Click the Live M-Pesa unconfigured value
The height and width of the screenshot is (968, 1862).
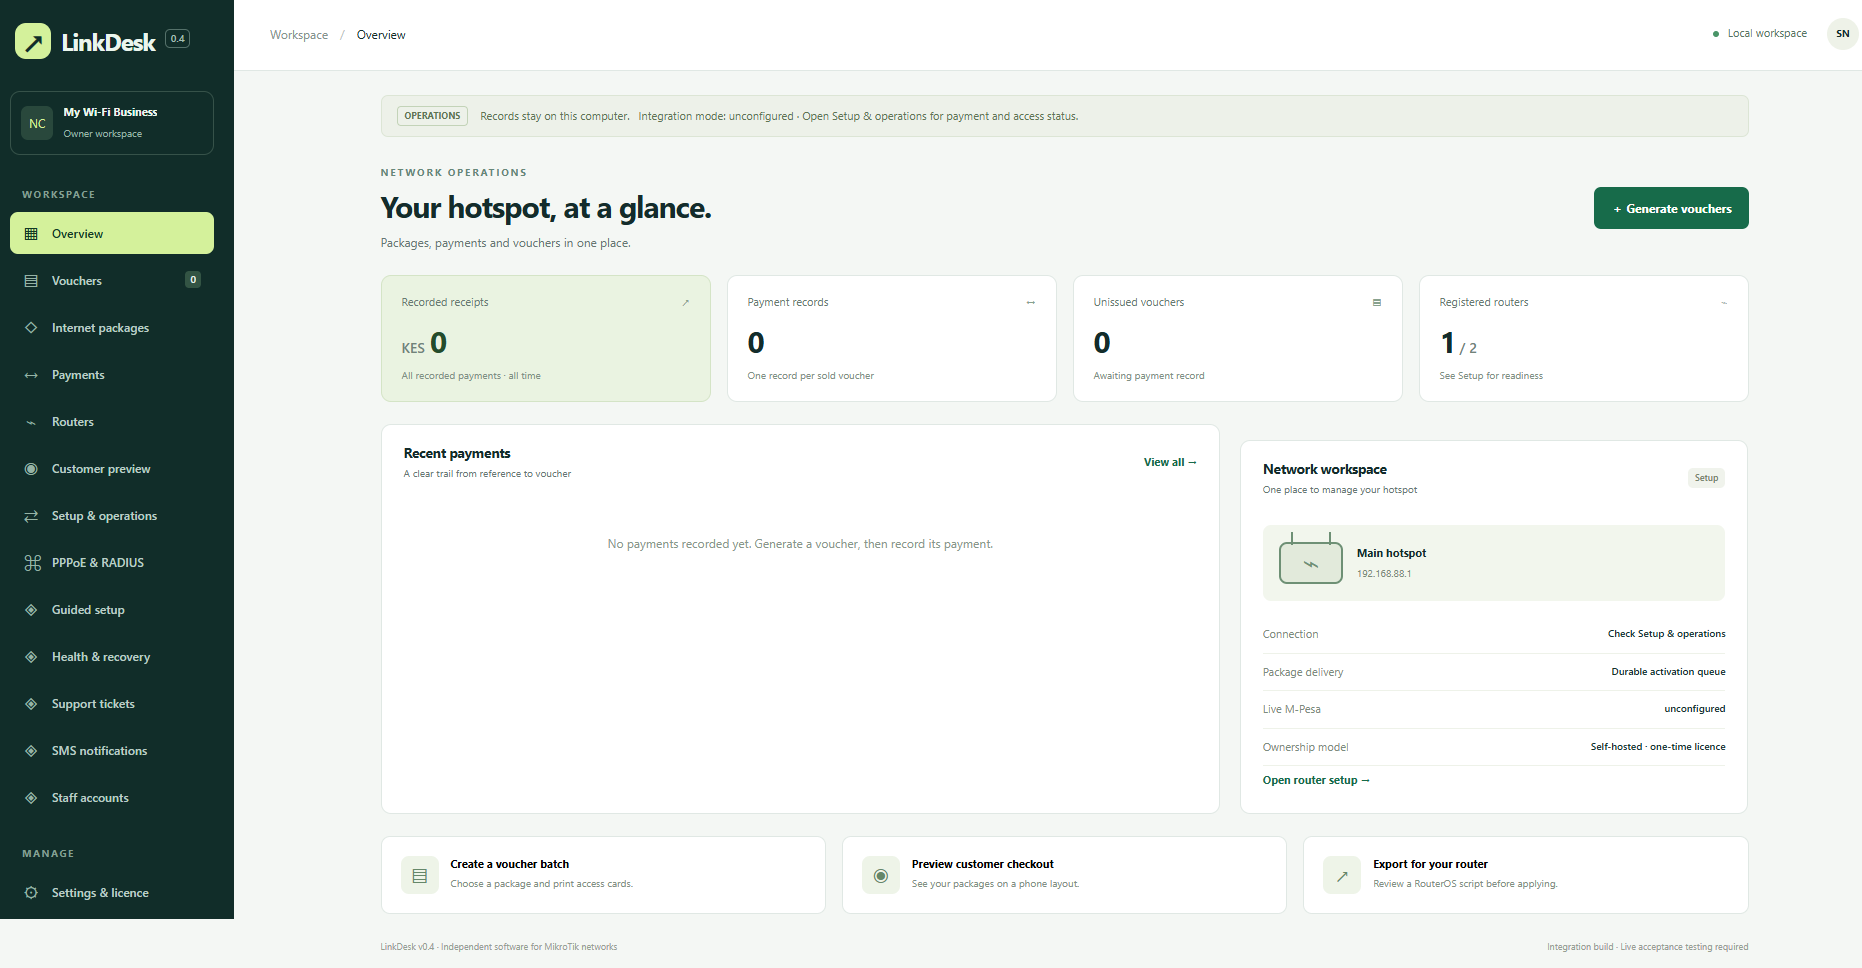pos(1694,709)
